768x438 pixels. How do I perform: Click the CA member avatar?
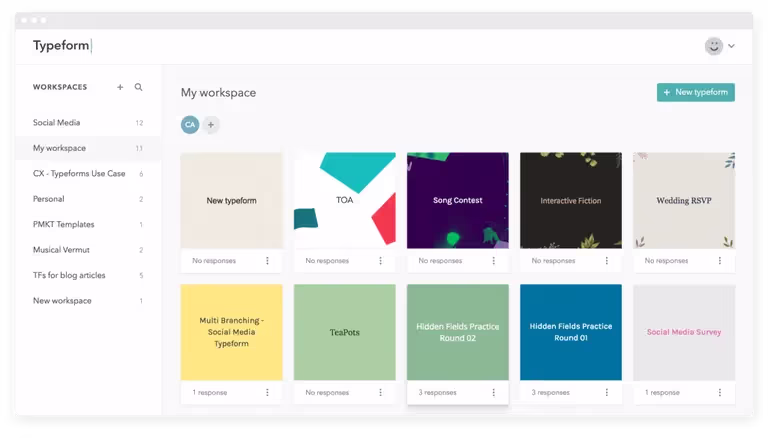190,125
